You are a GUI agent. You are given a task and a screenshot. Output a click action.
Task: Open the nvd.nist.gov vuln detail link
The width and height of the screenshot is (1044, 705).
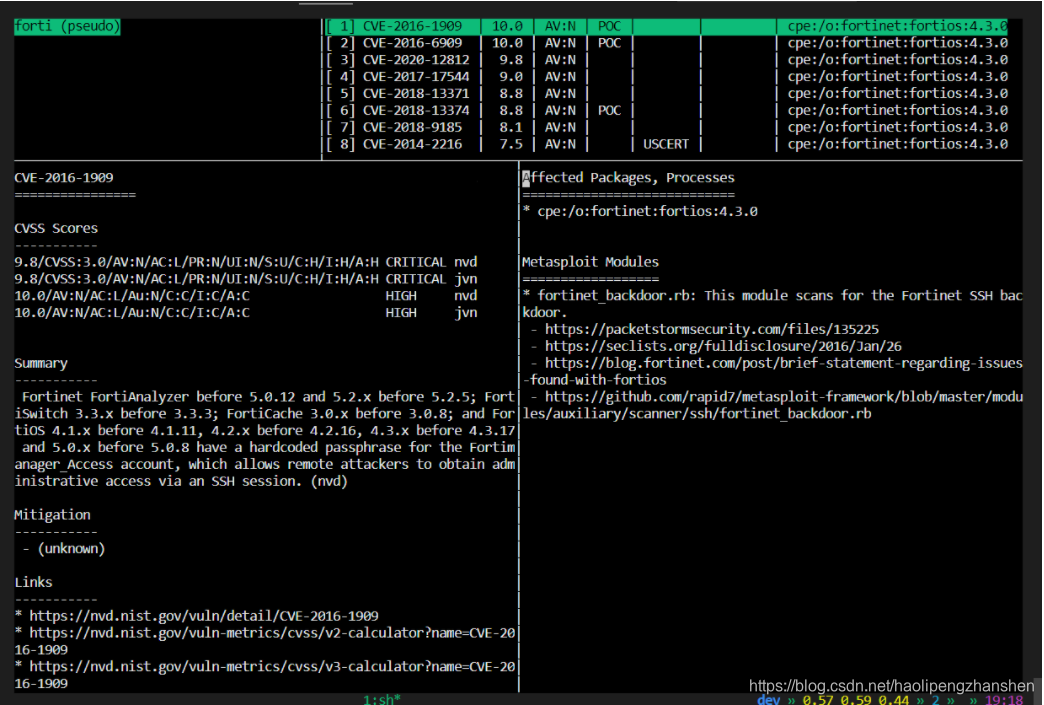pos(204,616)
